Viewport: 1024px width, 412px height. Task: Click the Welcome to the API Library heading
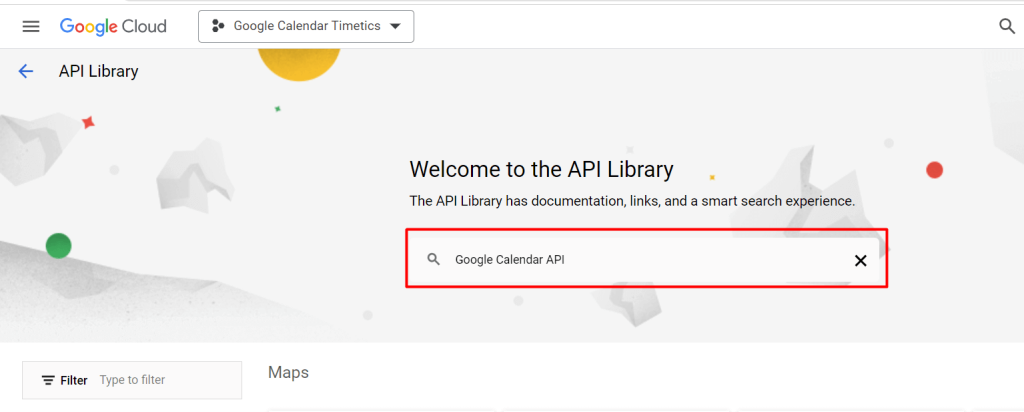click(x=541, y=170)
